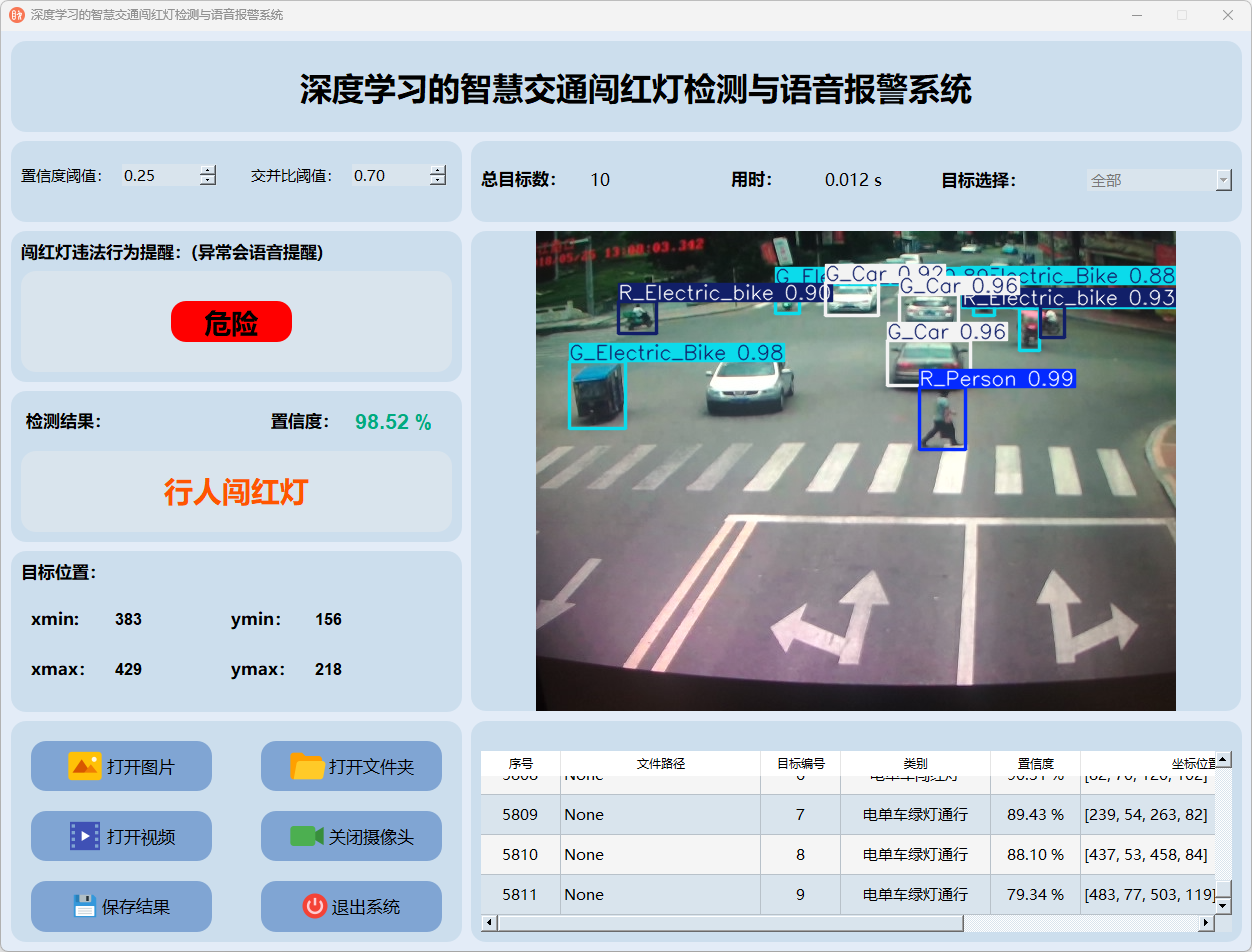Click the floppy disk icon on 保存结果

(x=84, y=906)
